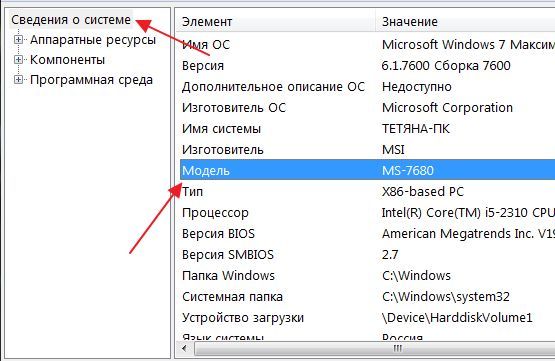This screenshot has width=555, height=361.
Task: Select the Имя ОС row
Action: [367, 45]
